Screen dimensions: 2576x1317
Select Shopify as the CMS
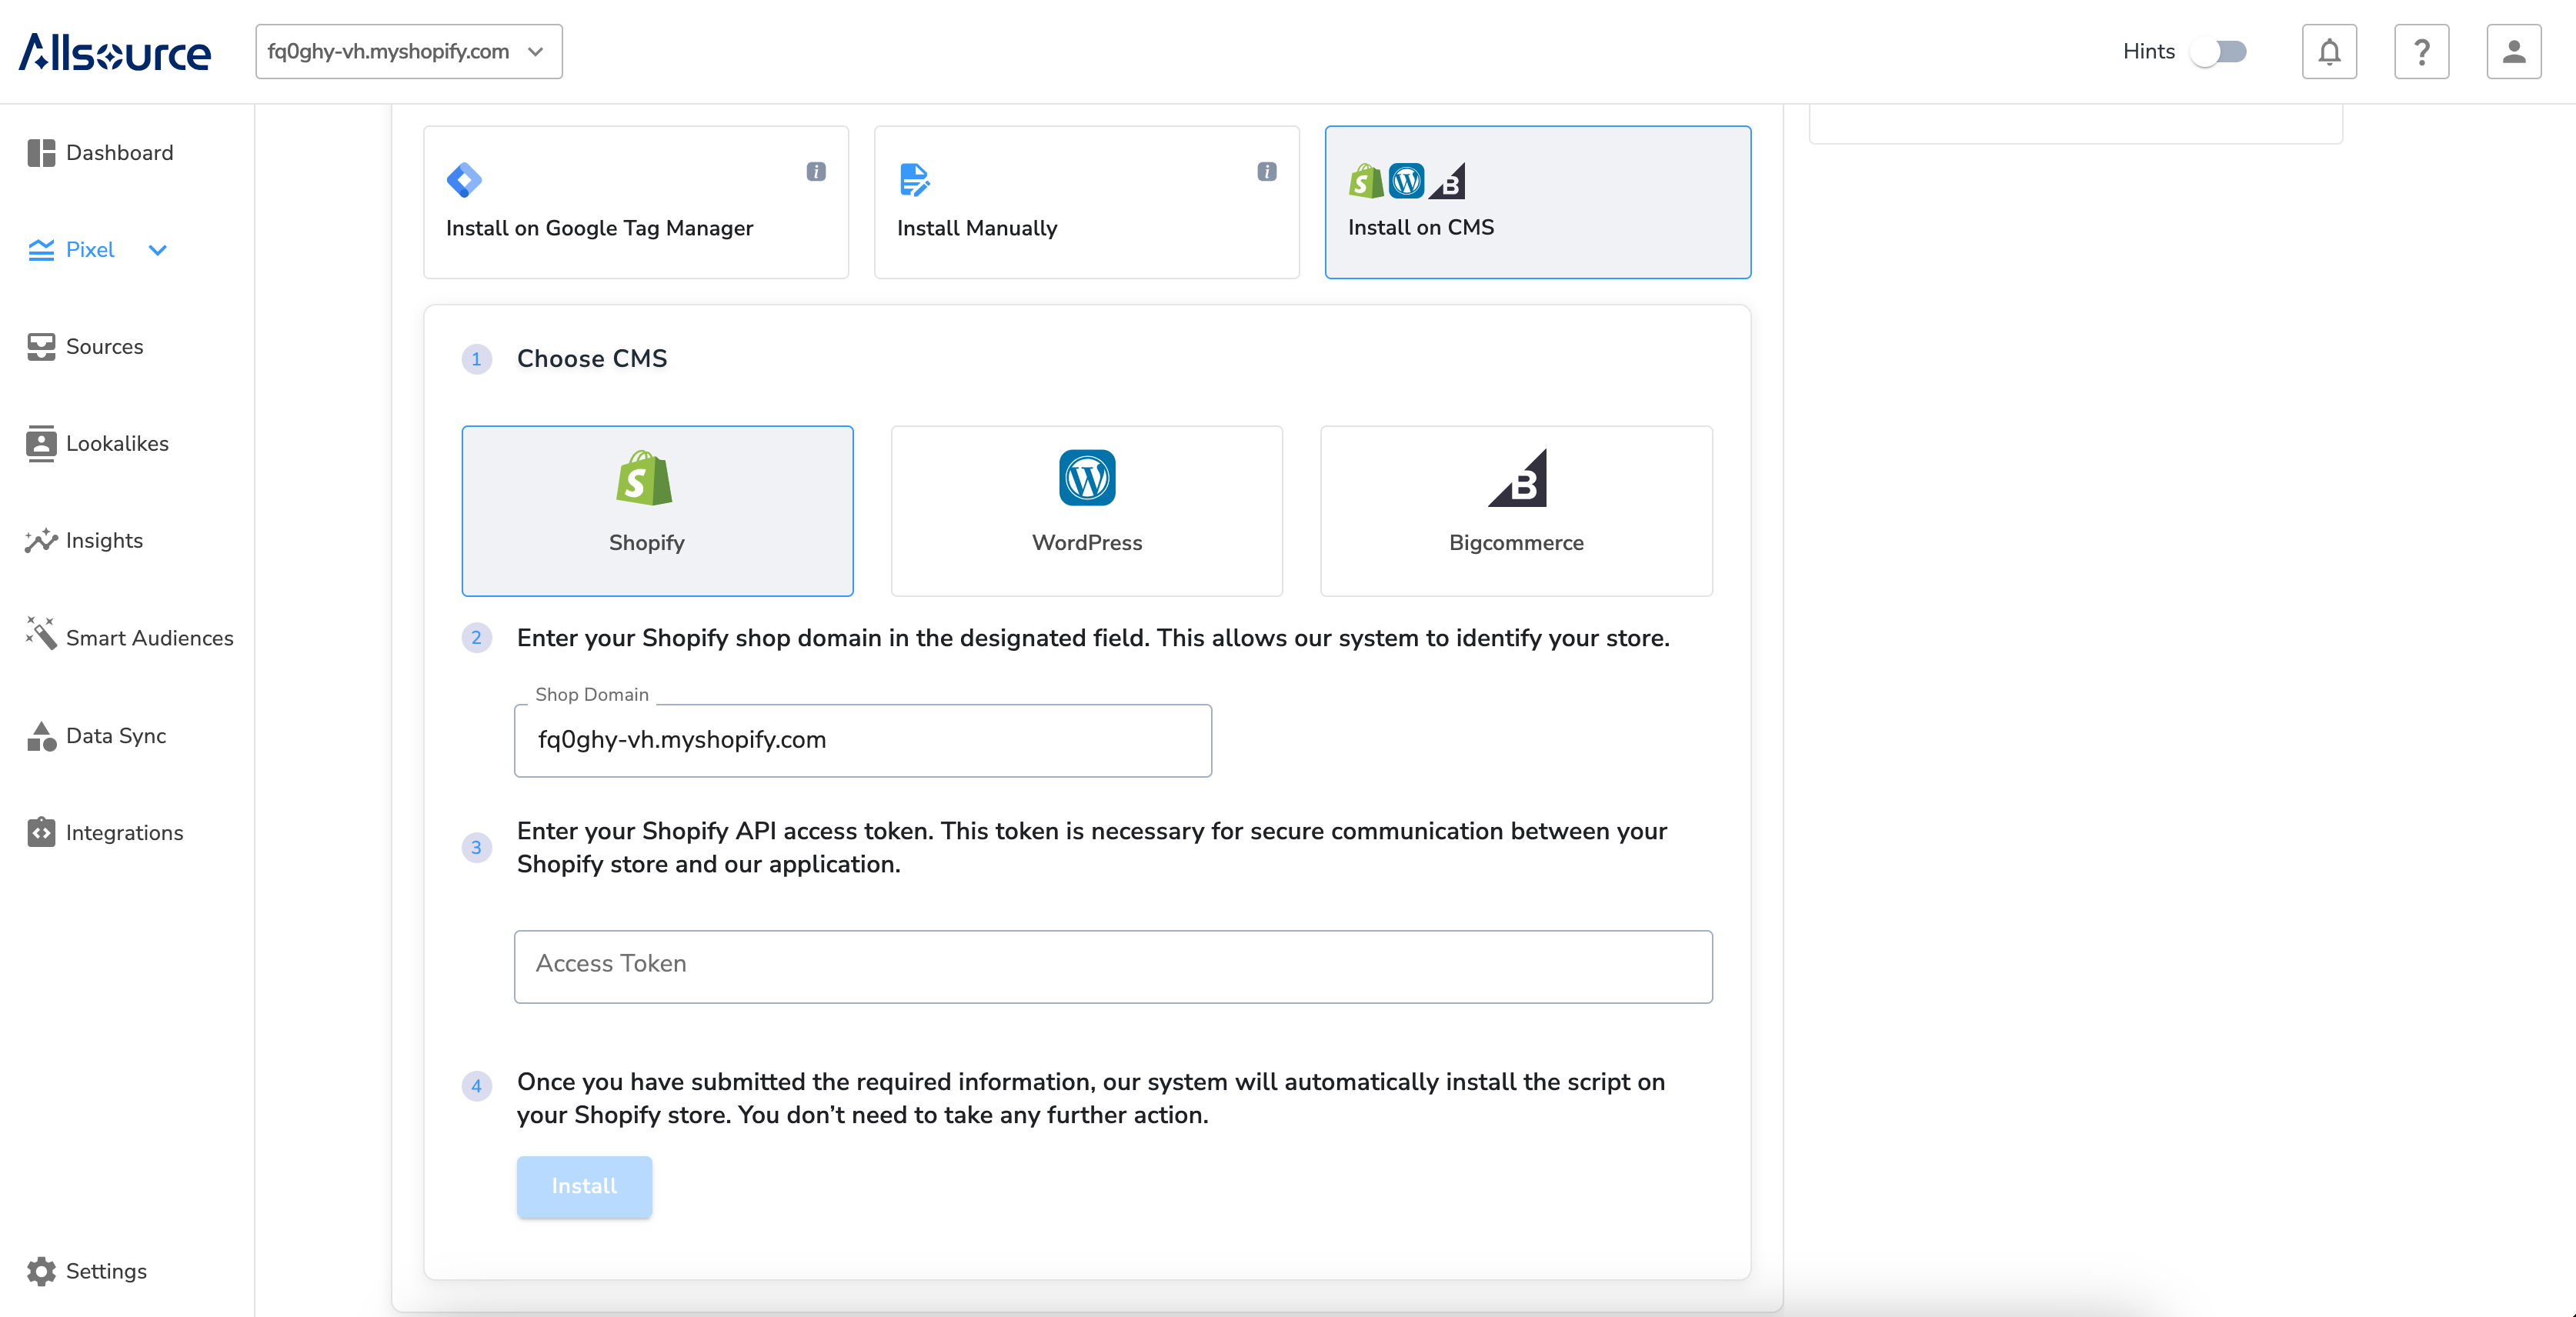(657, 511)
